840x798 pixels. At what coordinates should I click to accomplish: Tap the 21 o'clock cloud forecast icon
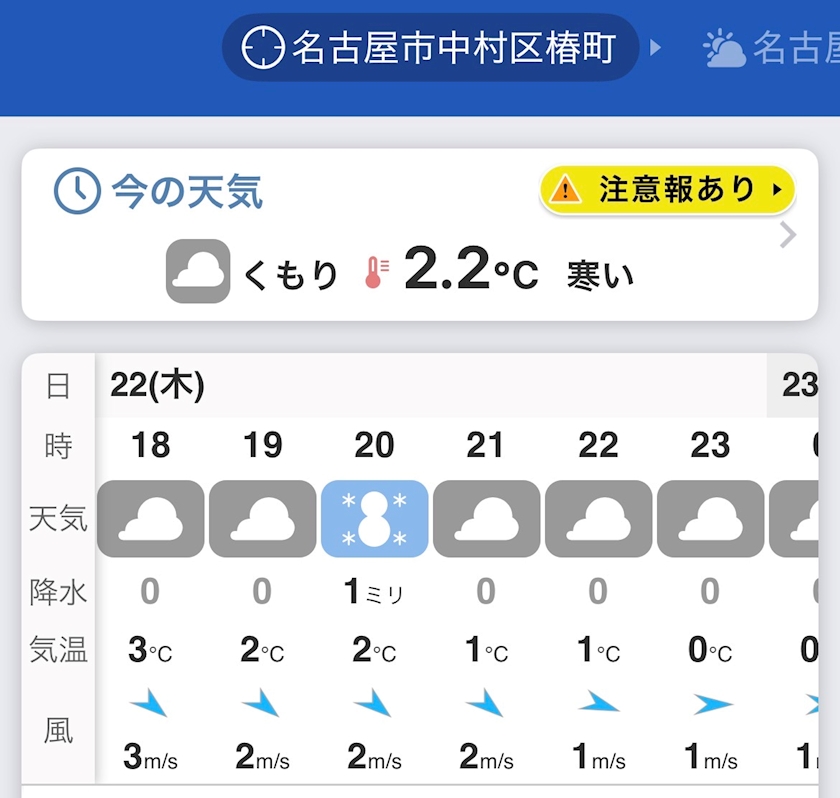click(486, 519)
